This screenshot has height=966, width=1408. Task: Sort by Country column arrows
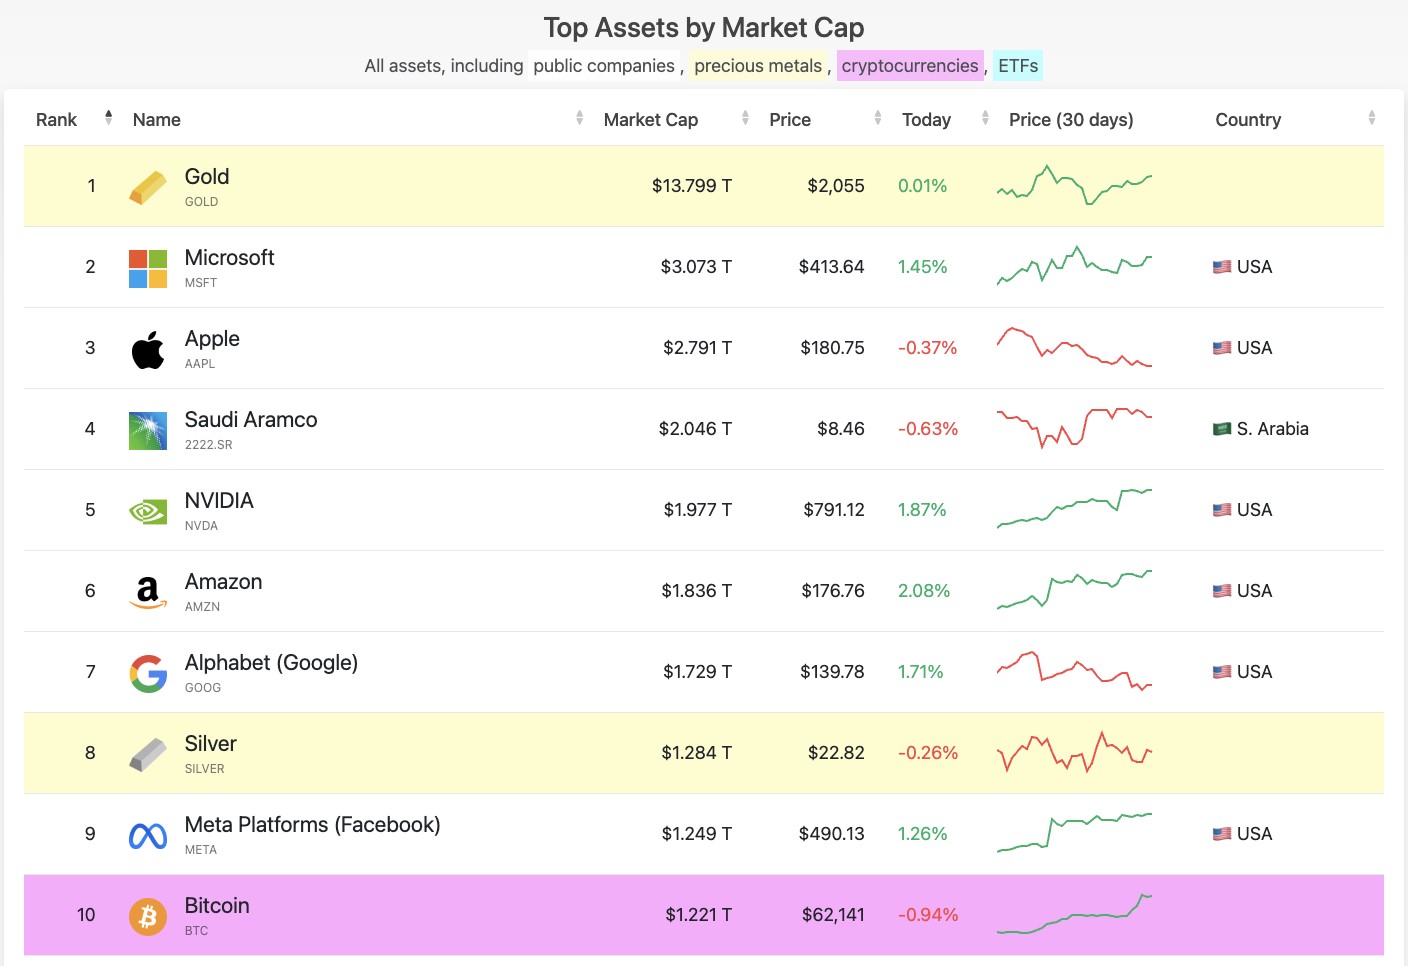pos(1371,119)
